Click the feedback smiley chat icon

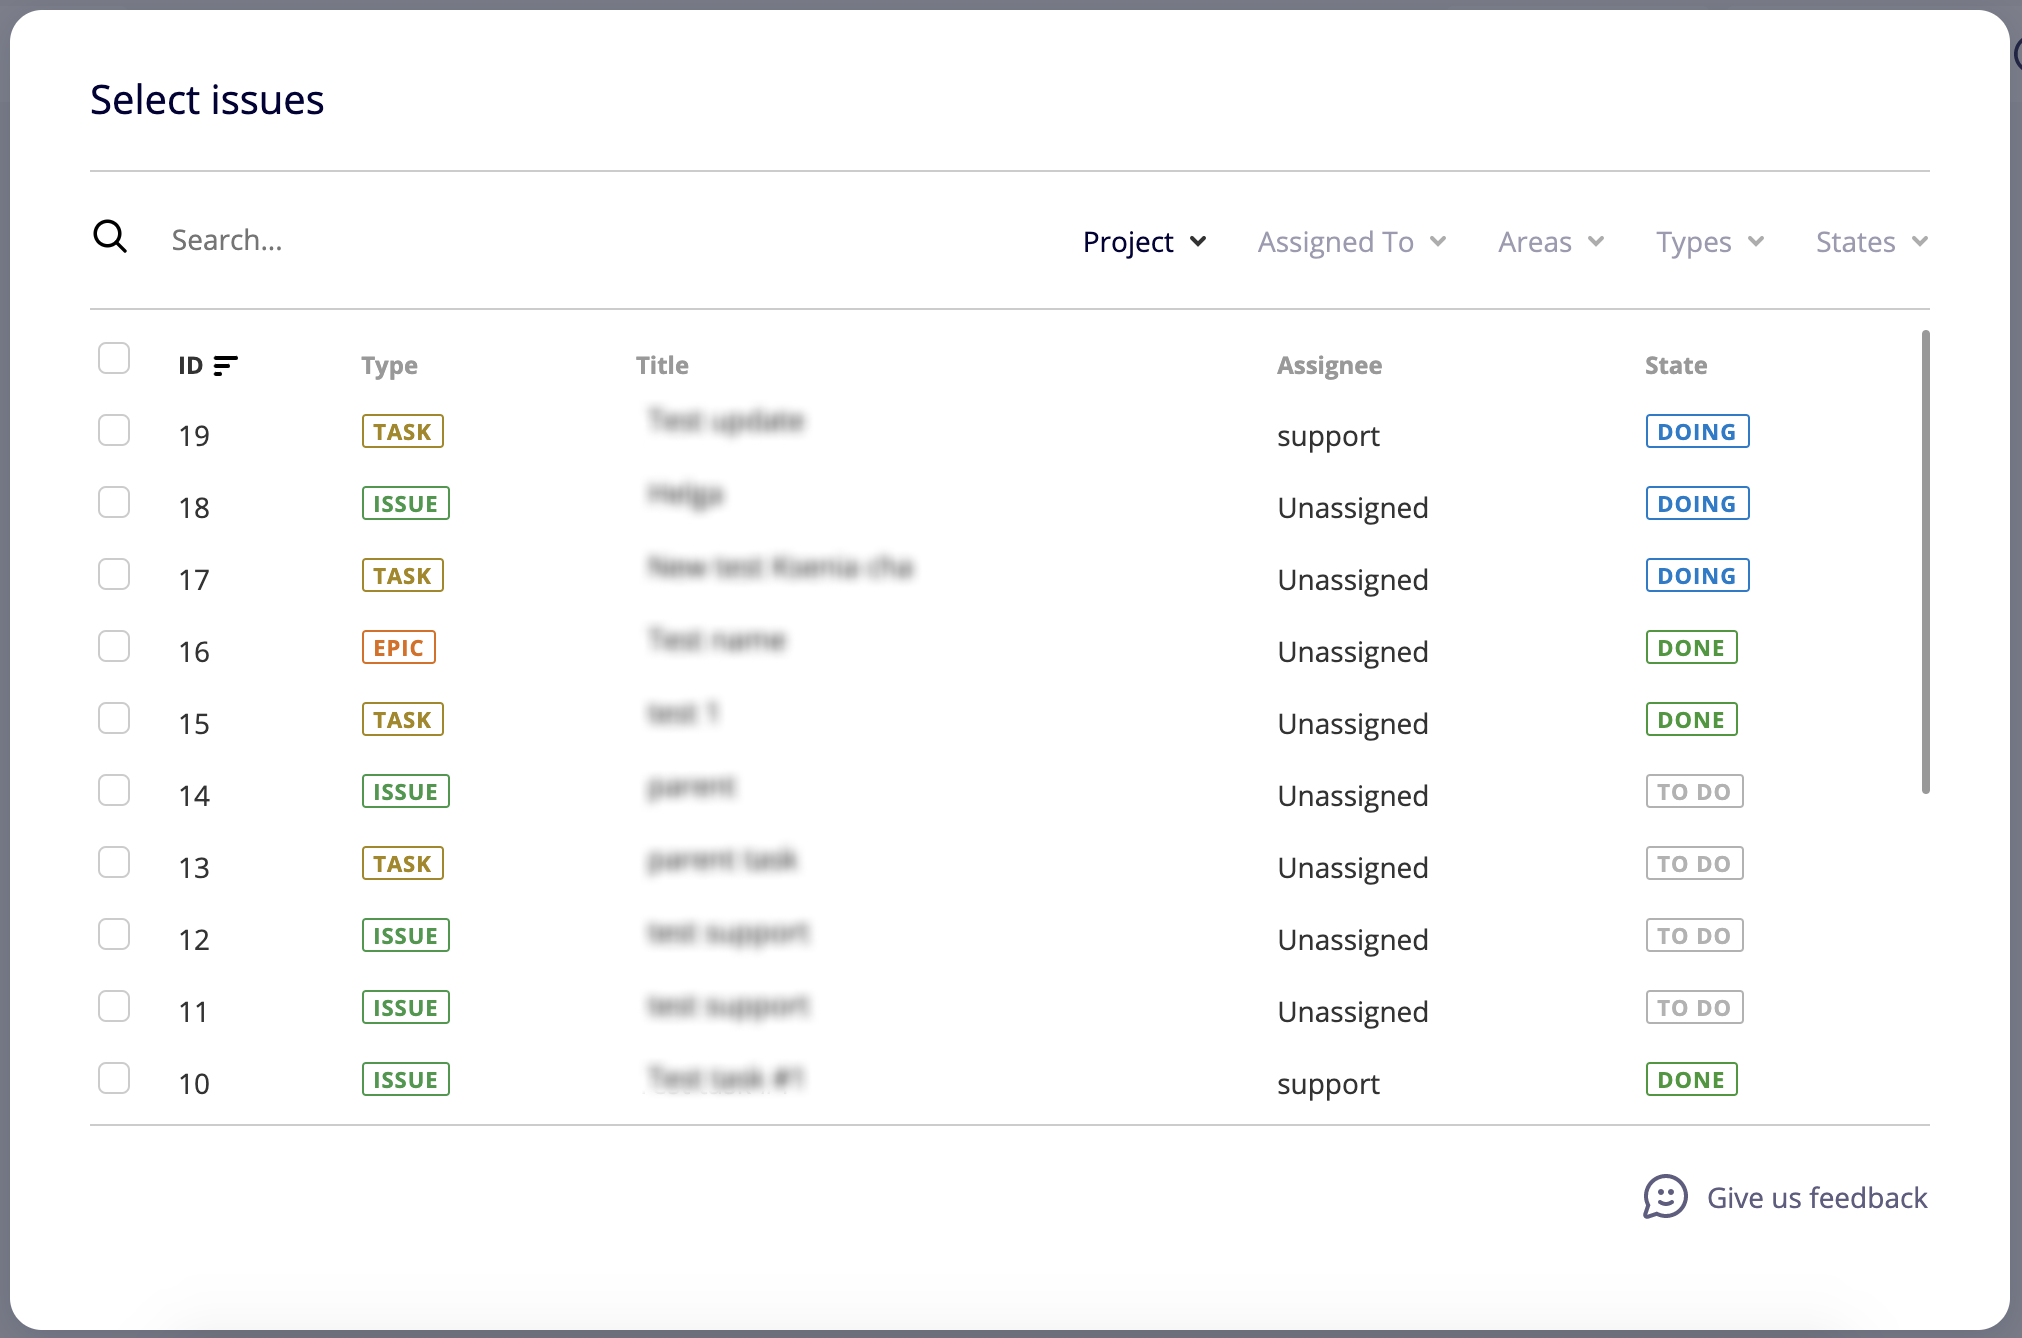[x=1664, y=1196]
